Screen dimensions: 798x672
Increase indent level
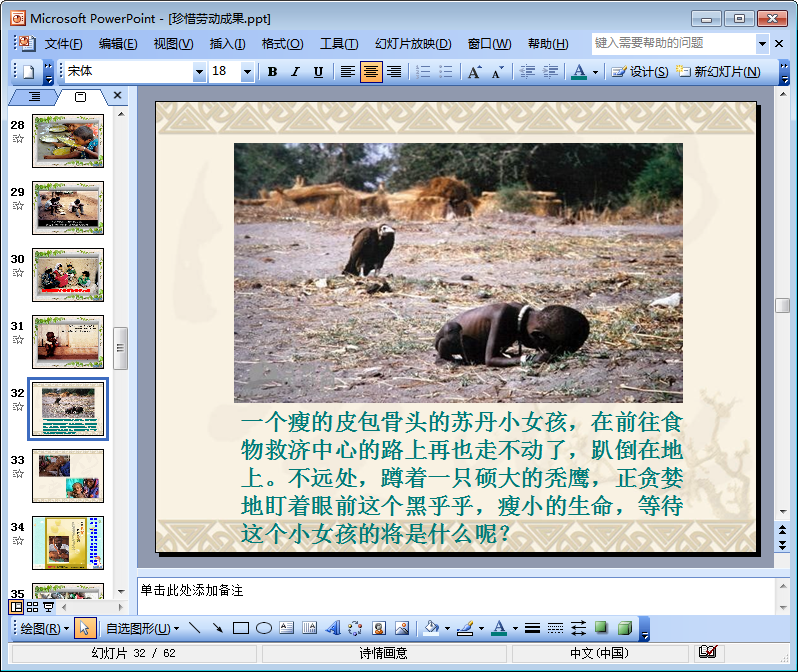pyautogui.click(x=551, y=72)
